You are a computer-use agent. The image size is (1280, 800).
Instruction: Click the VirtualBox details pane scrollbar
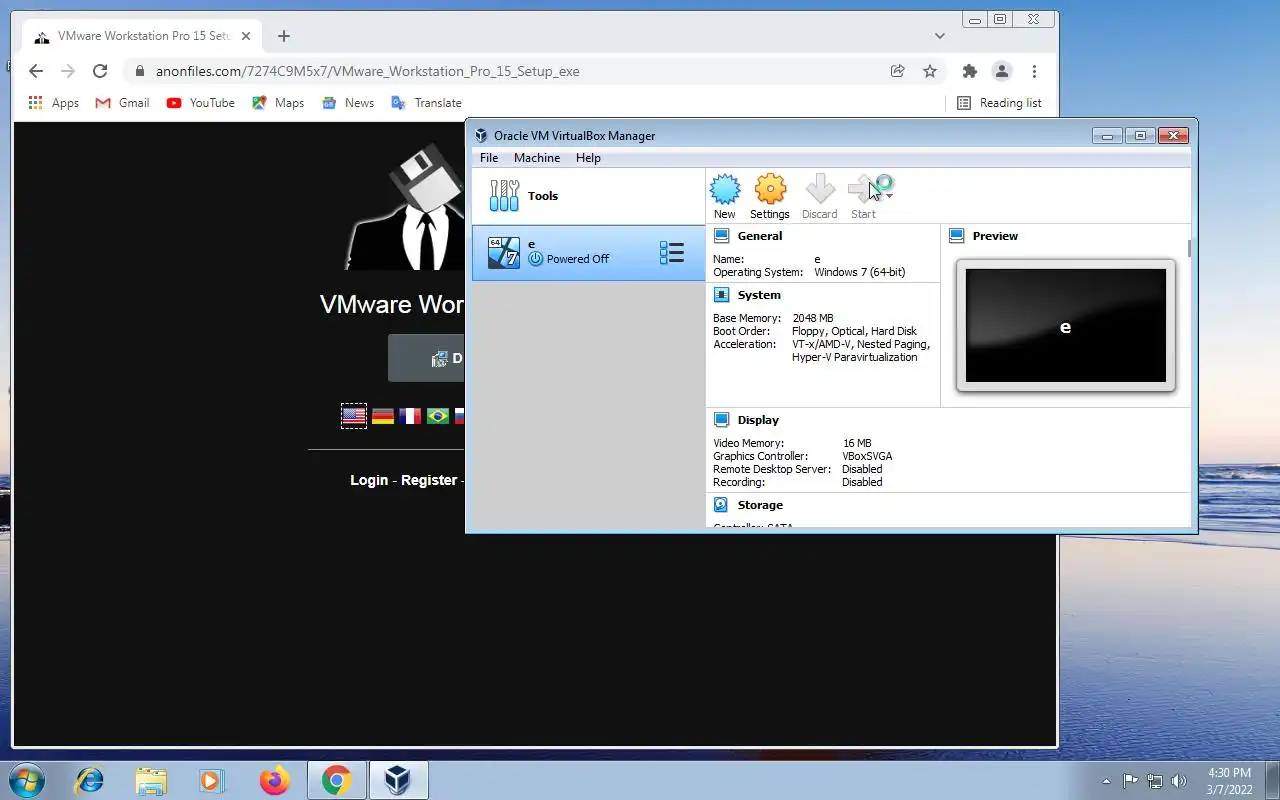(1189, 248)
